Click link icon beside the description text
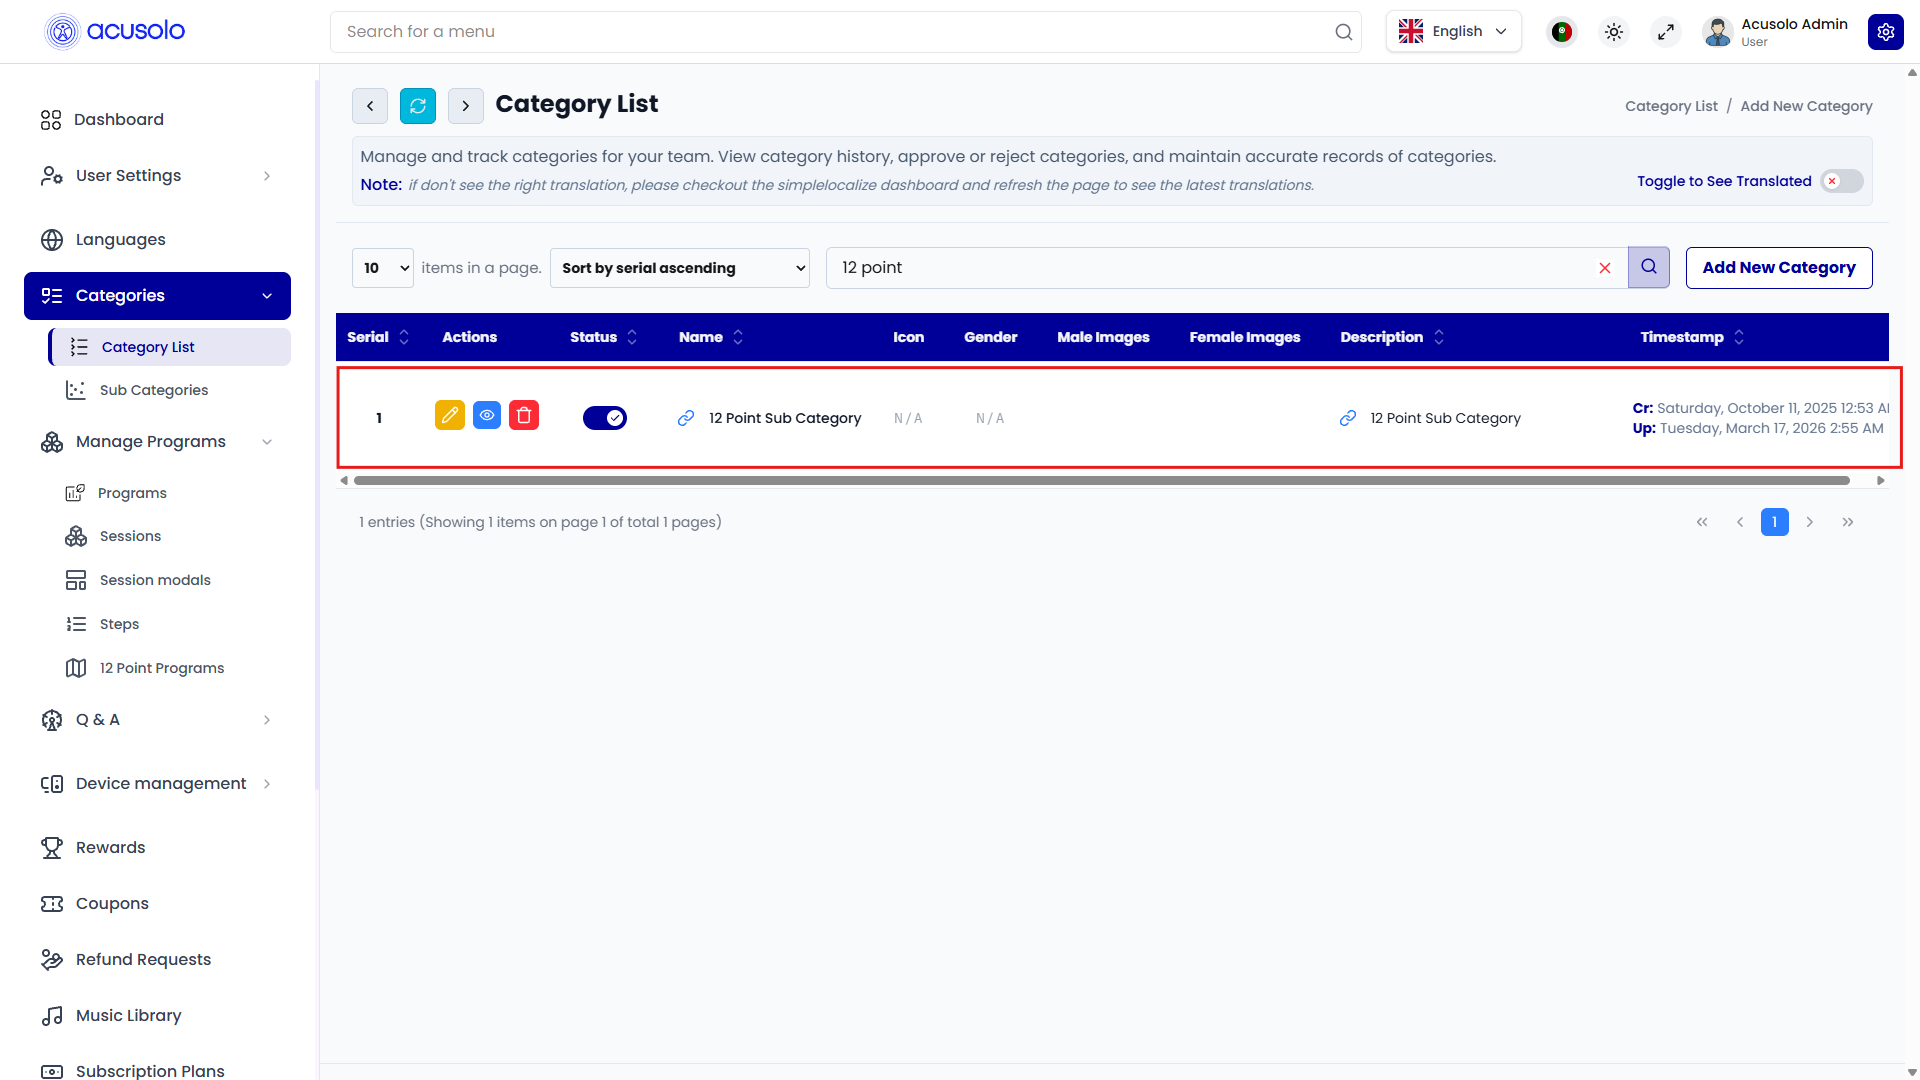Image resolution: width=1920 pixels, height=1080 pixels. pyautogui.click(x=1348, y=418)
